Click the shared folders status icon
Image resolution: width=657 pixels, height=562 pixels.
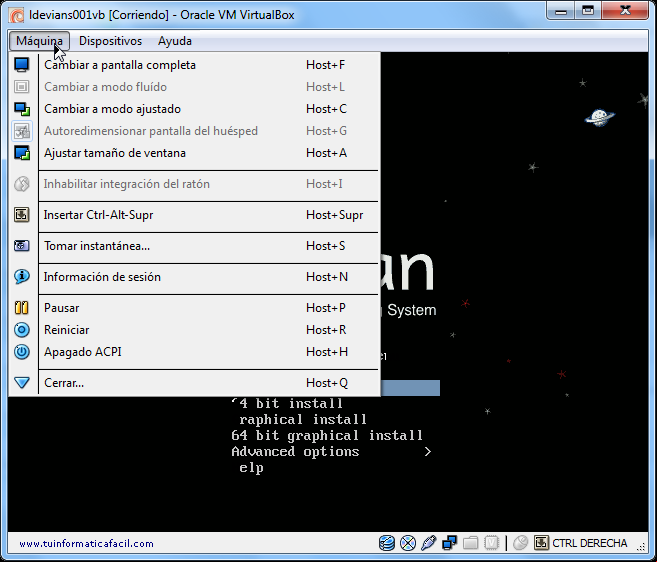[470, 543]
